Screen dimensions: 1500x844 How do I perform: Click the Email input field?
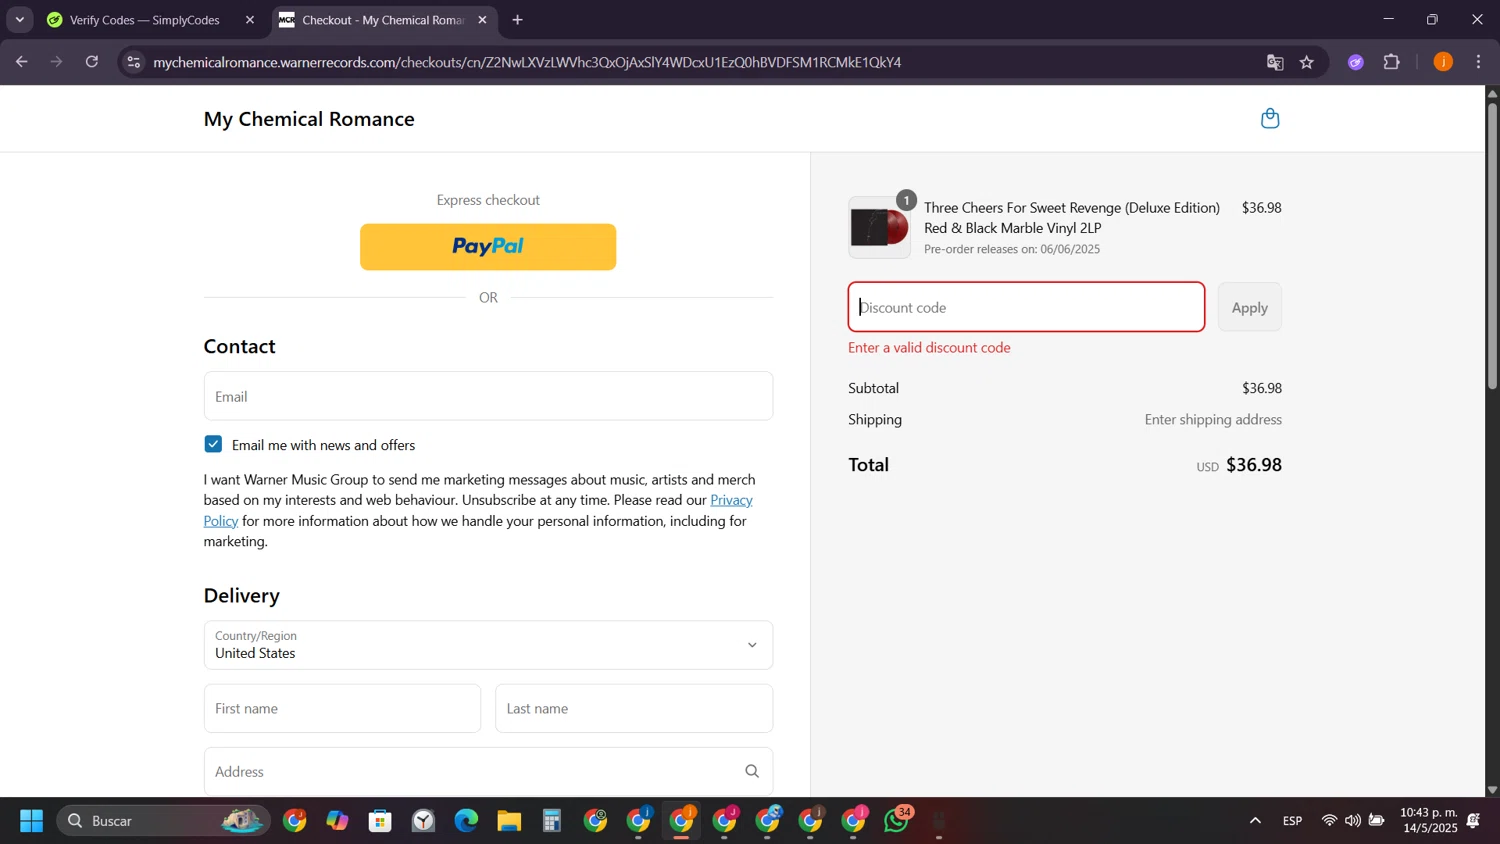tap(488, 396)
